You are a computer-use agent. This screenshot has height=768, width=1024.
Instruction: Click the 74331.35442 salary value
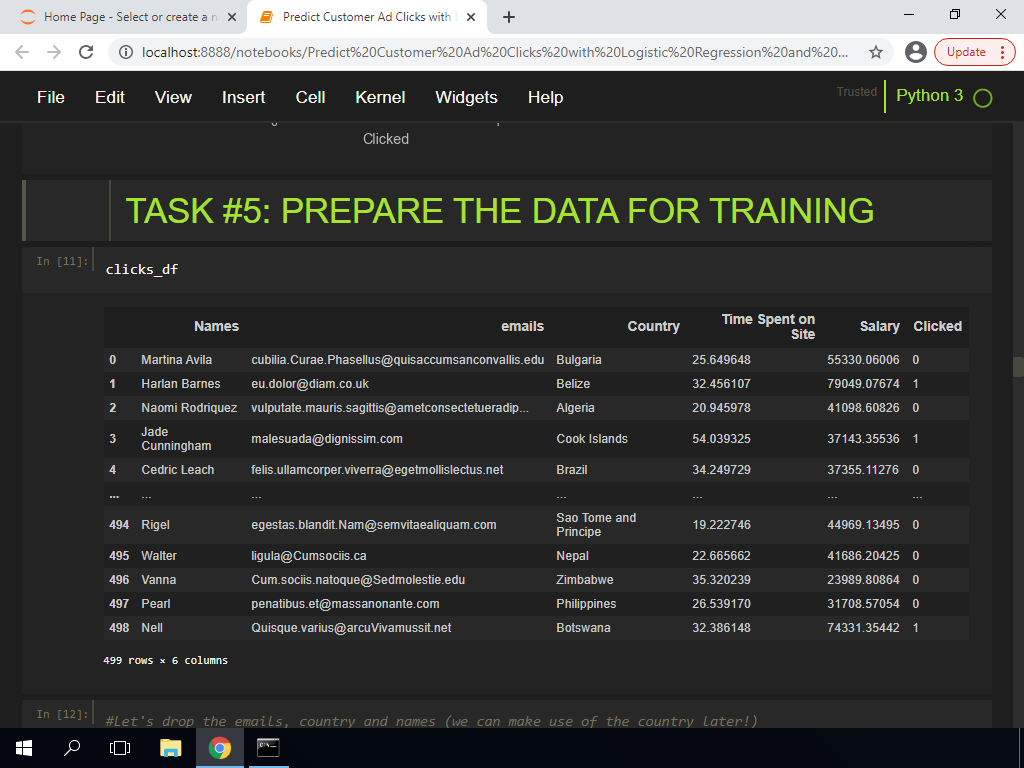(863, 628)
